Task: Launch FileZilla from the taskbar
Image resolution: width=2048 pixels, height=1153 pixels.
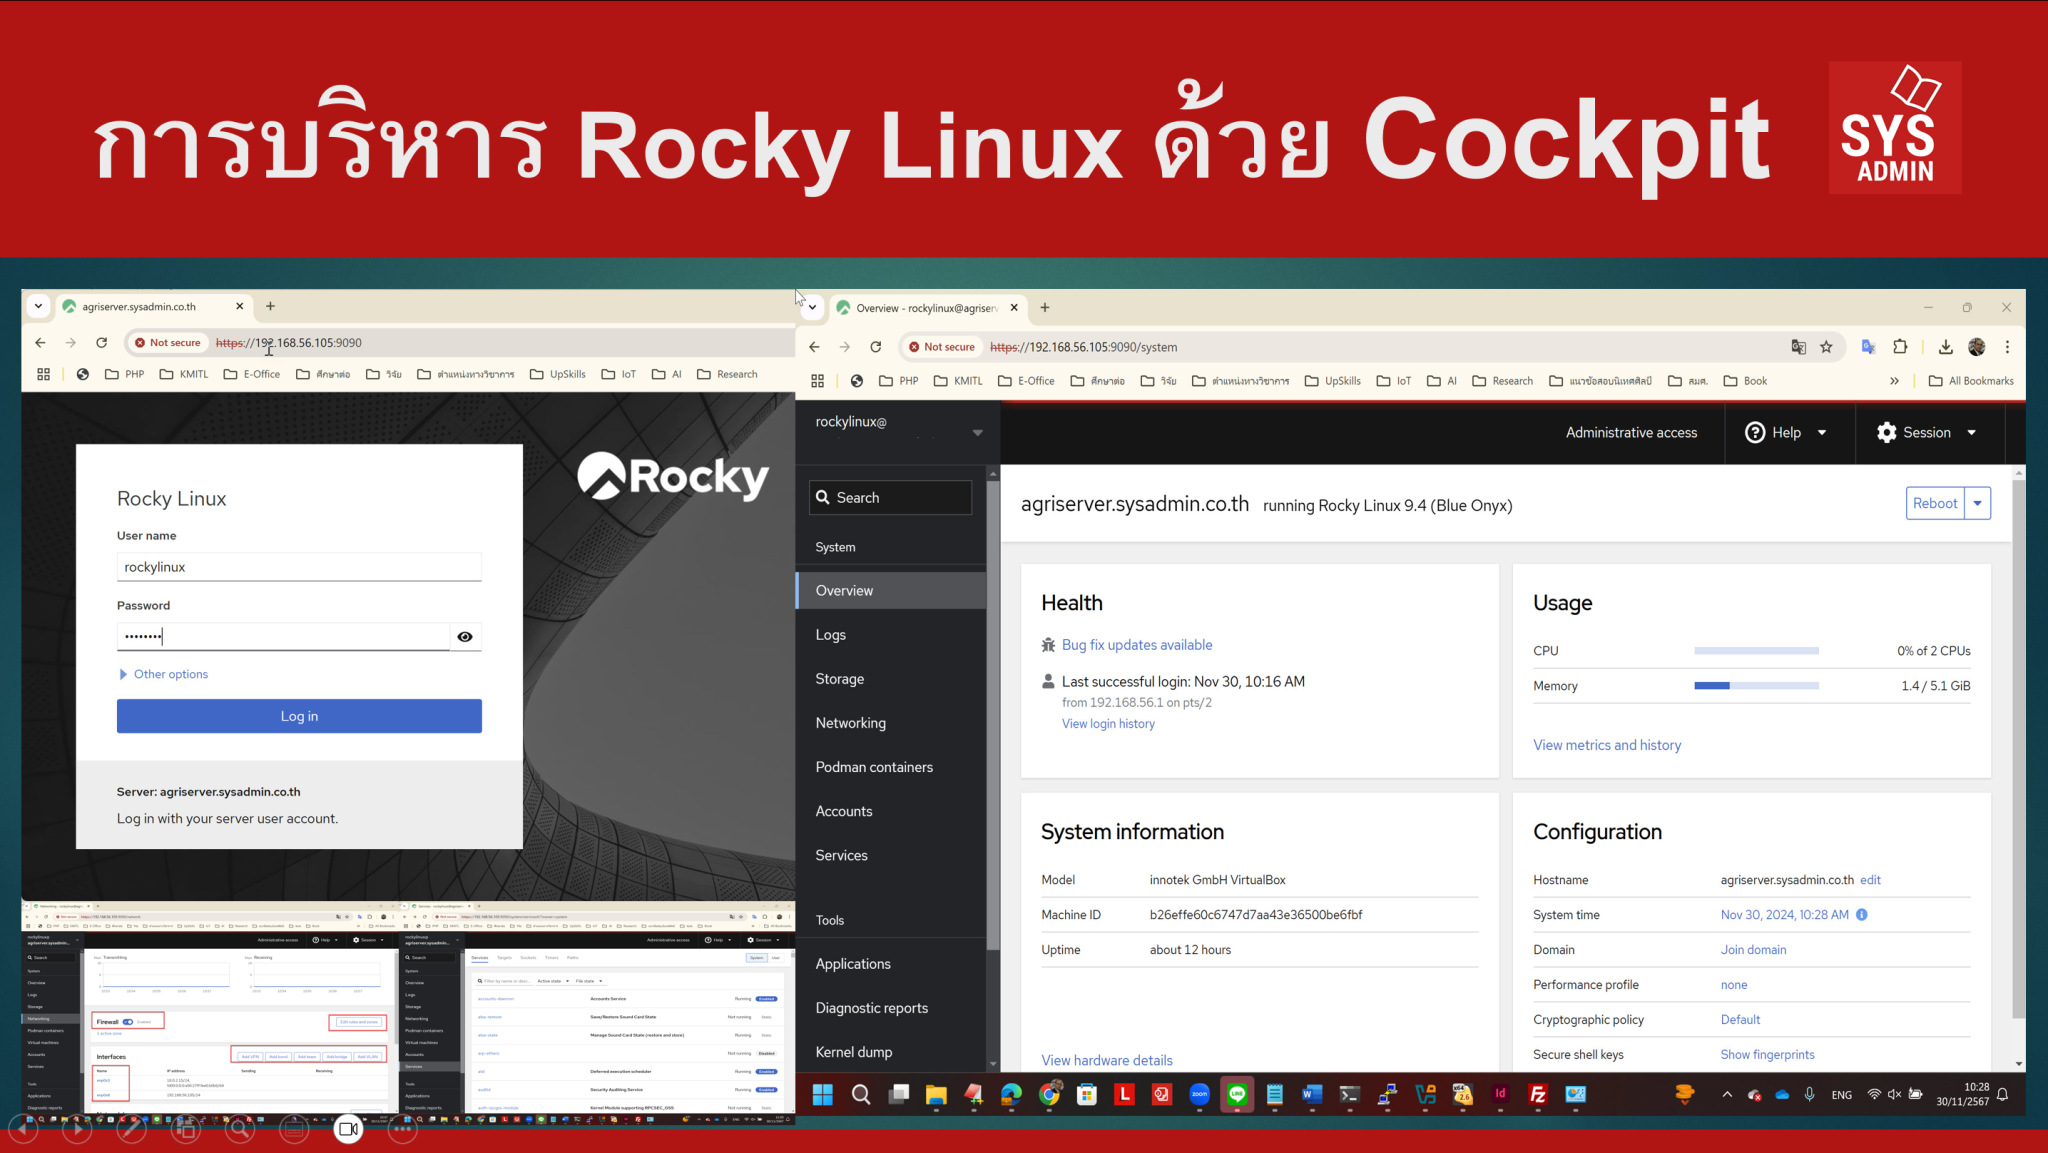Action: [x=1537, y=1095]
